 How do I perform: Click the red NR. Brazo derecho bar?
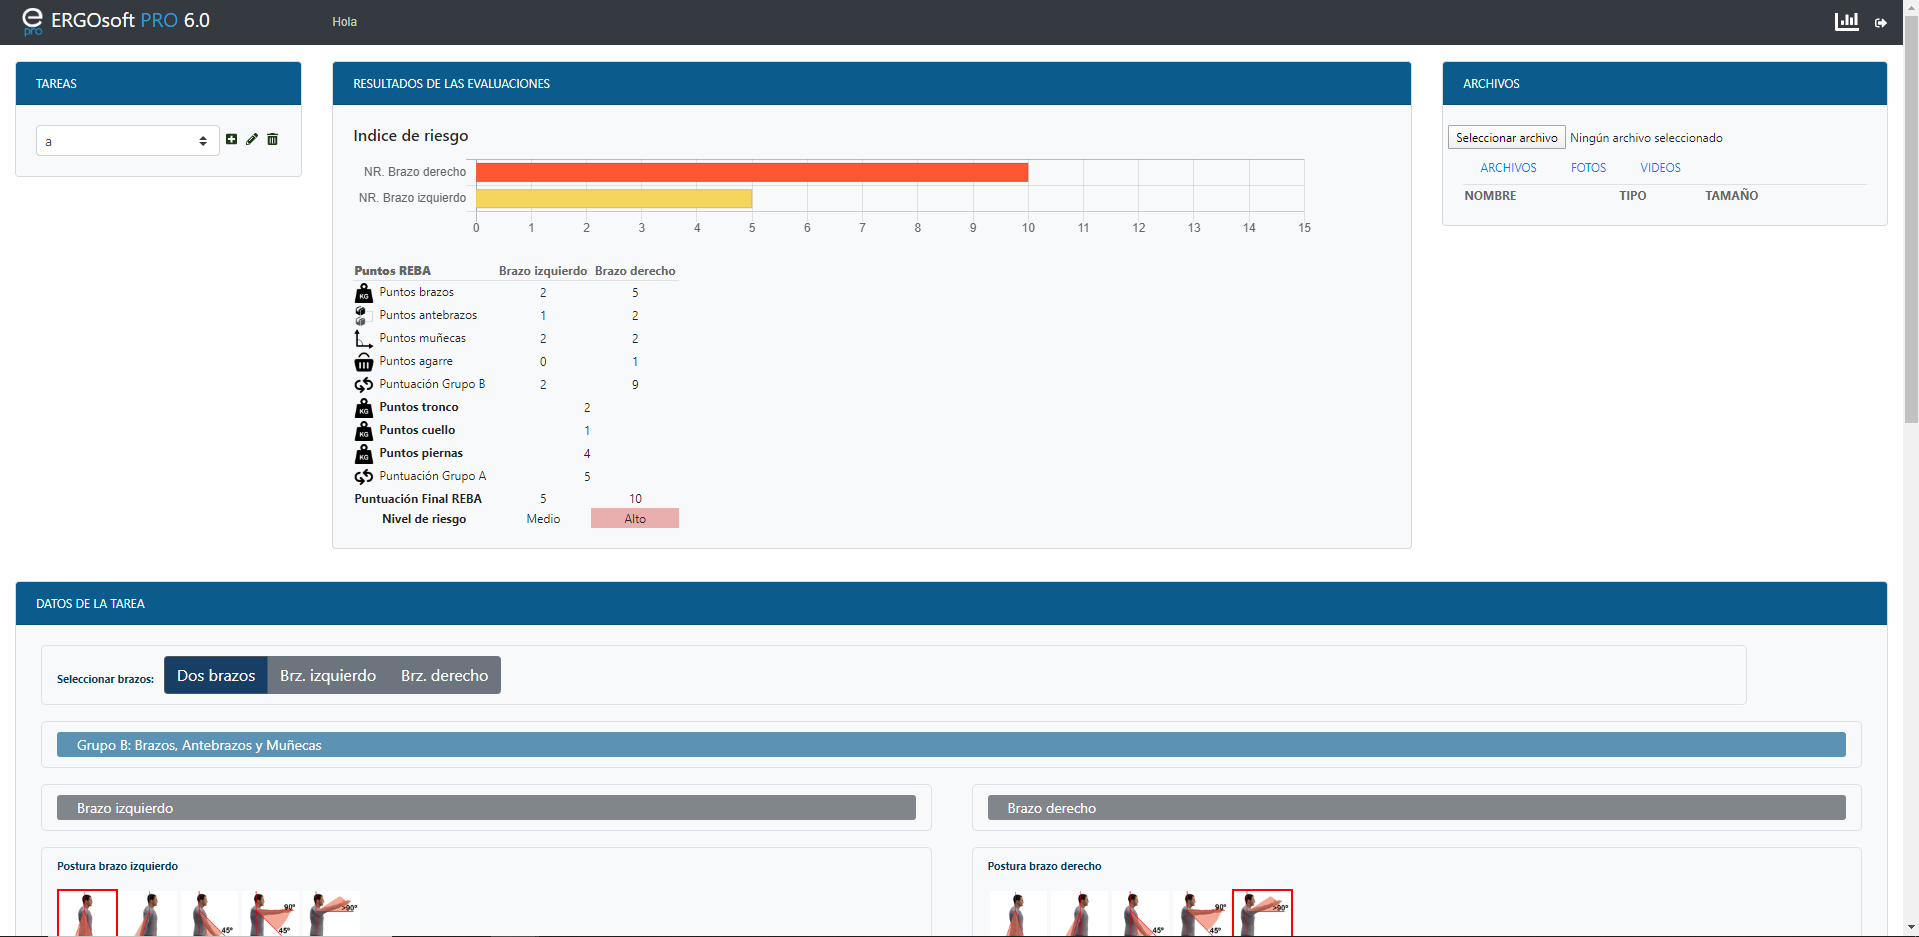[752, 172]
